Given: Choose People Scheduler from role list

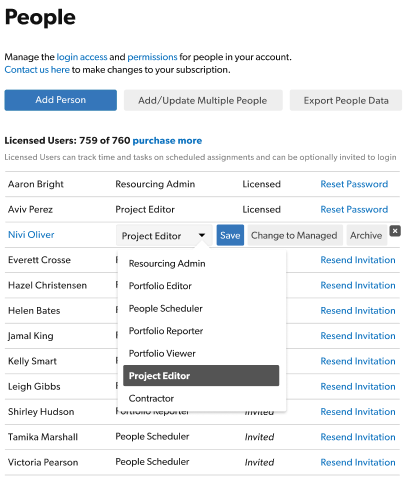Looking at the screenshot, I should point(166,309).
